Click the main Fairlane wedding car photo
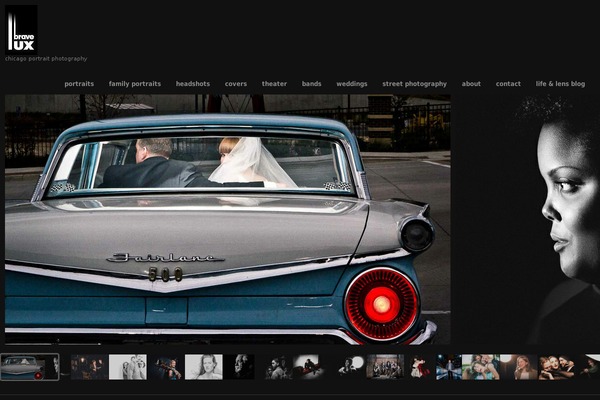The width and height of the screenshot is (600, 400). [x=228, y=219]
